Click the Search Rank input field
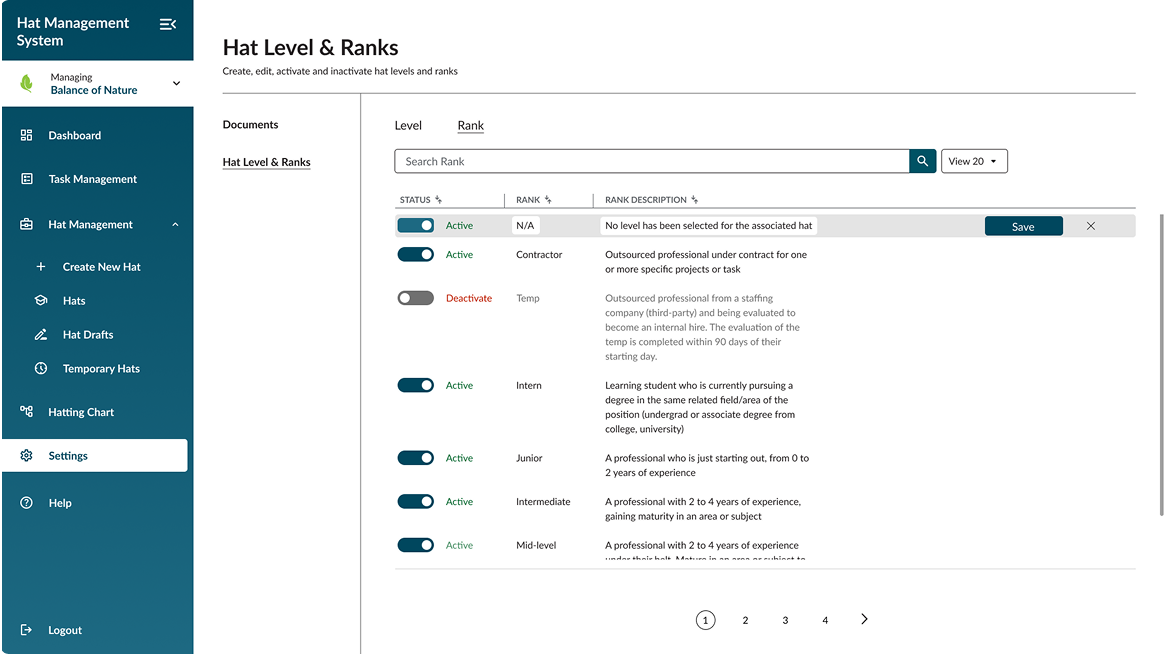 point(650,161)
